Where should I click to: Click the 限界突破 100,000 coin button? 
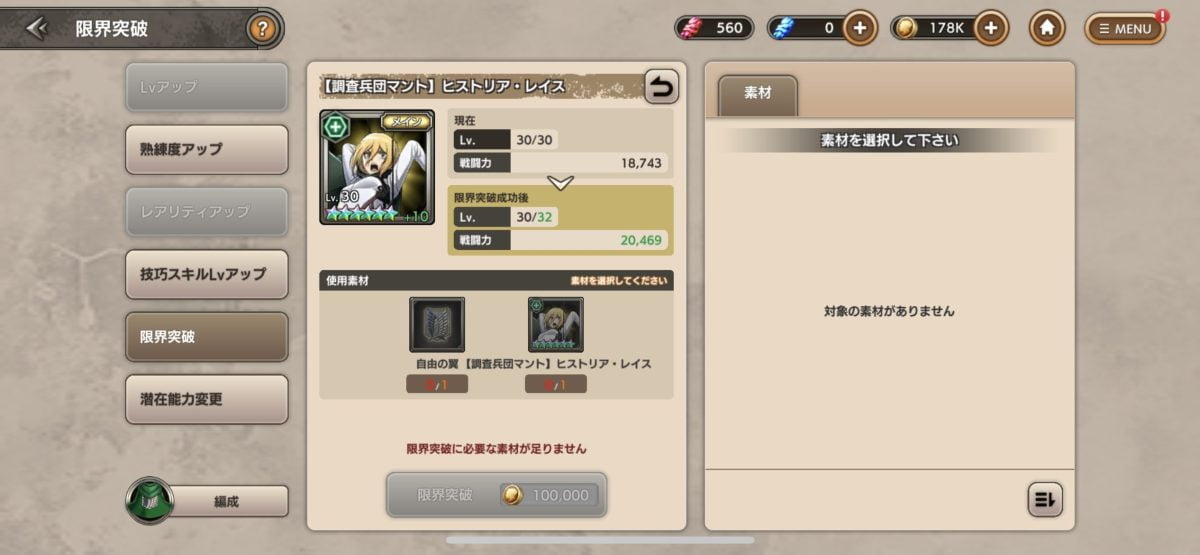497,495
